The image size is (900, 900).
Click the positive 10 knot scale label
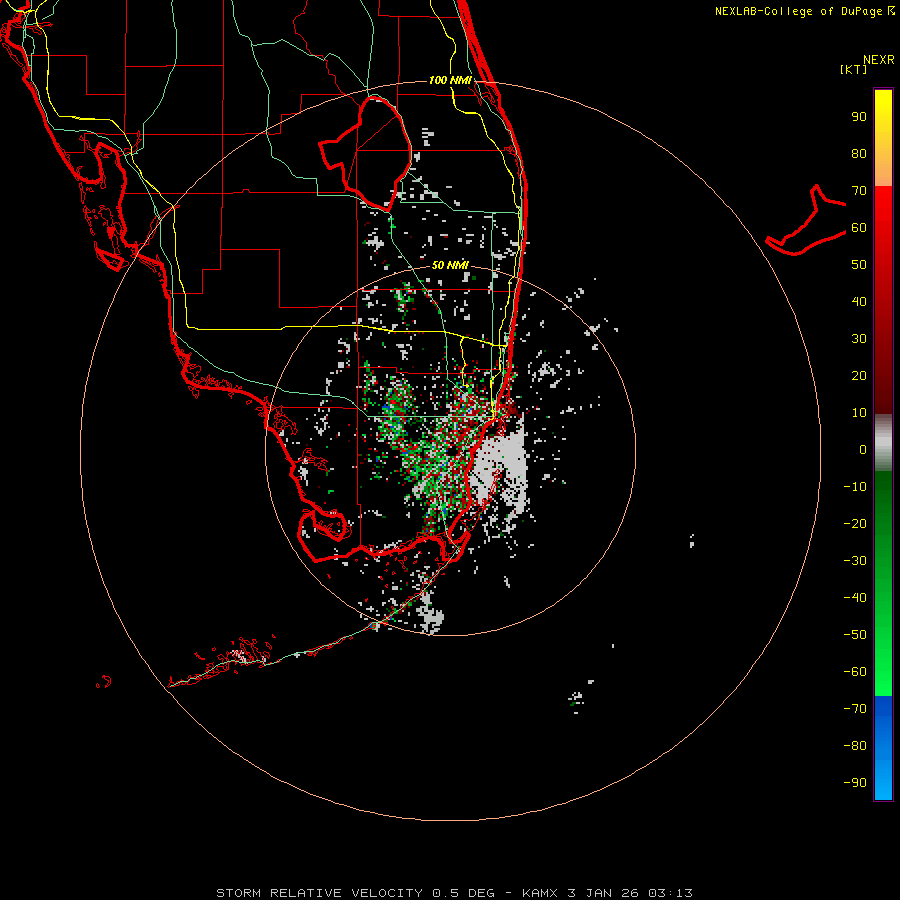pyautogui.click(x=859, y=413)
